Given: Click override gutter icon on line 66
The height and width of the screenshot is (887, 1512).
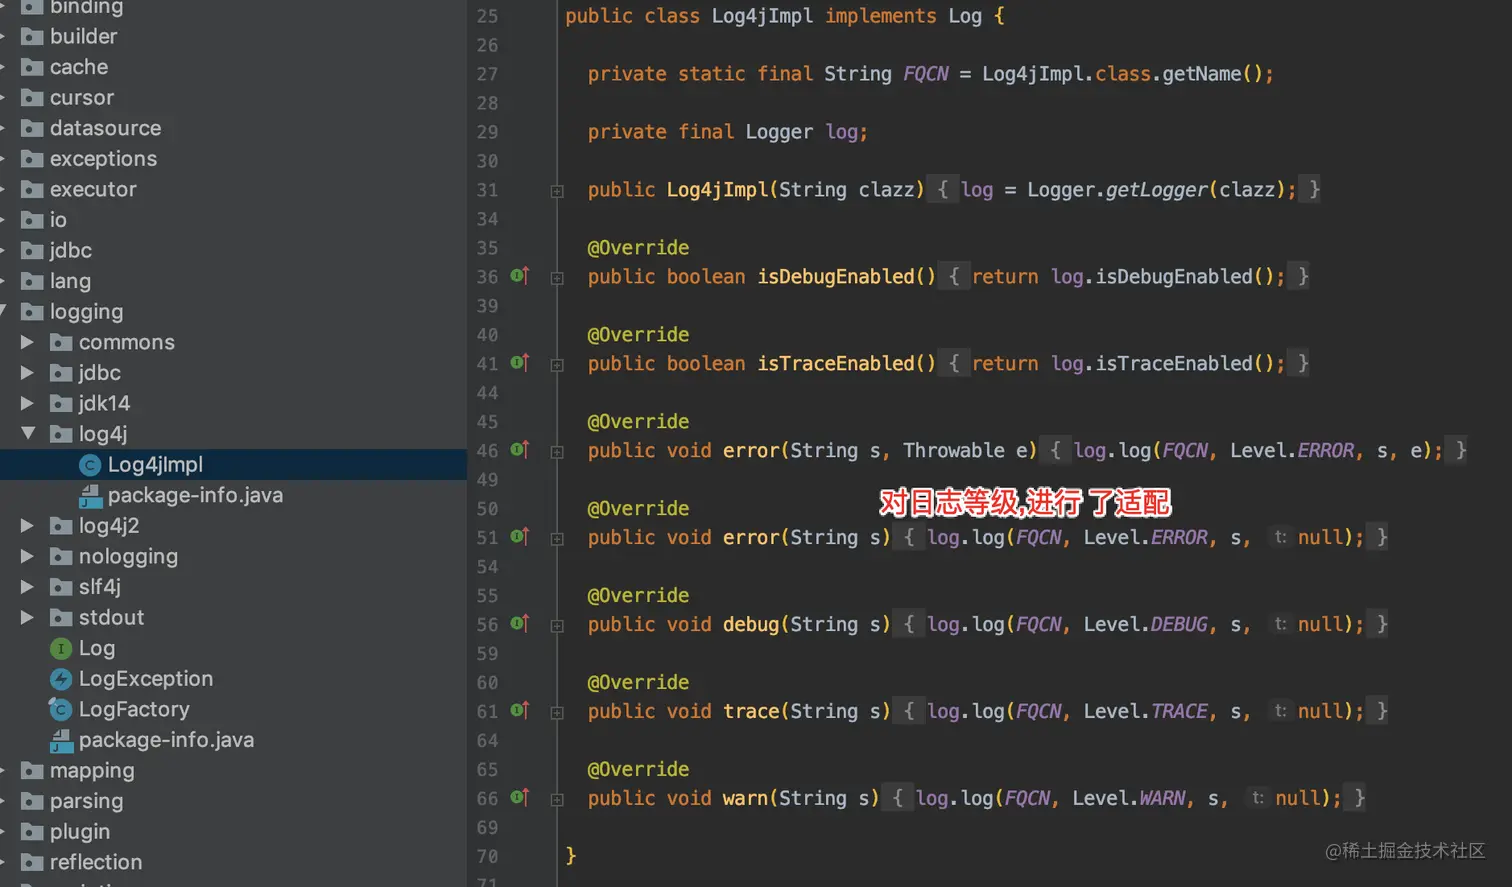Looking at the screenshot, I should coord(520,798).
